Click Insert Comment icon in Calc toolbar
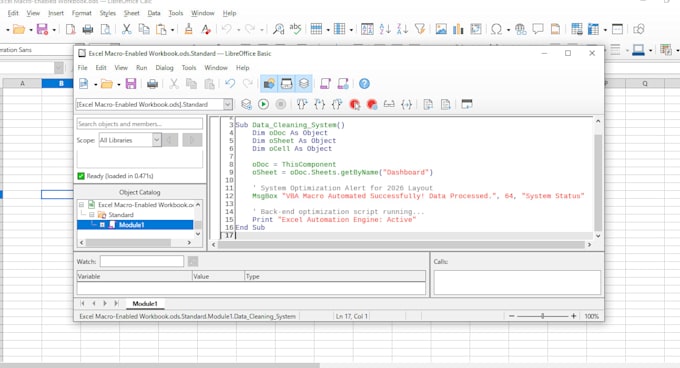 pyautogui.click(x=538, y=29)
